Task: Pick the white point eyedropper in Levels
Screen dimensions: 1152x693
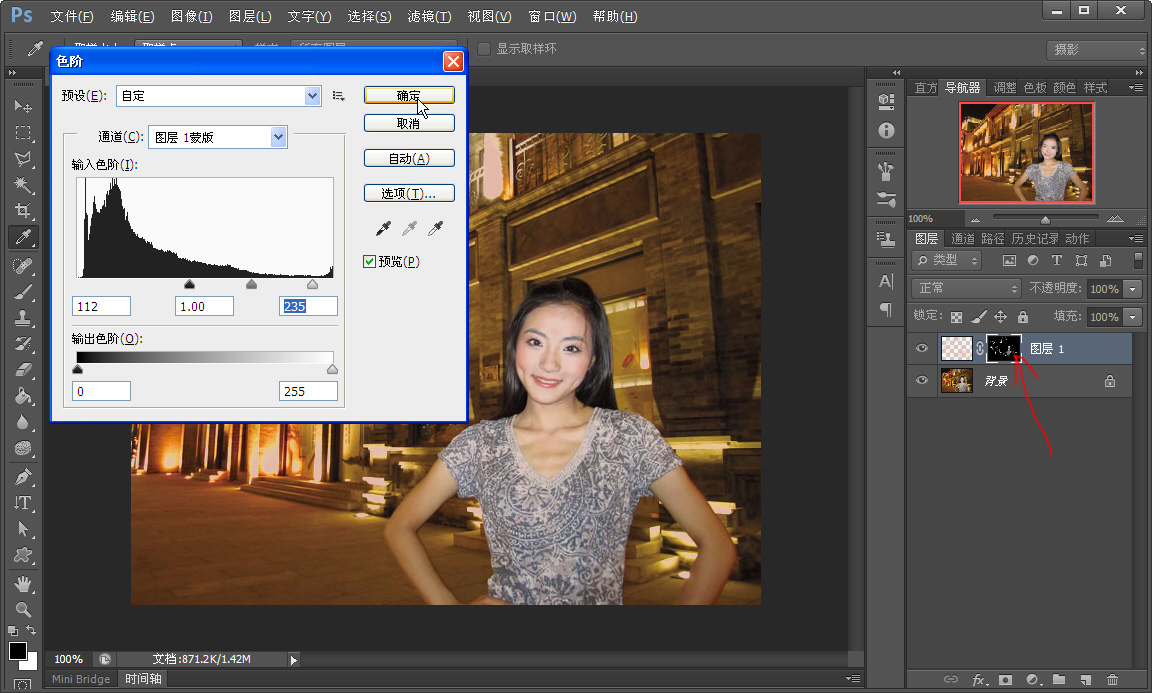Action: (x=436, y=229)
